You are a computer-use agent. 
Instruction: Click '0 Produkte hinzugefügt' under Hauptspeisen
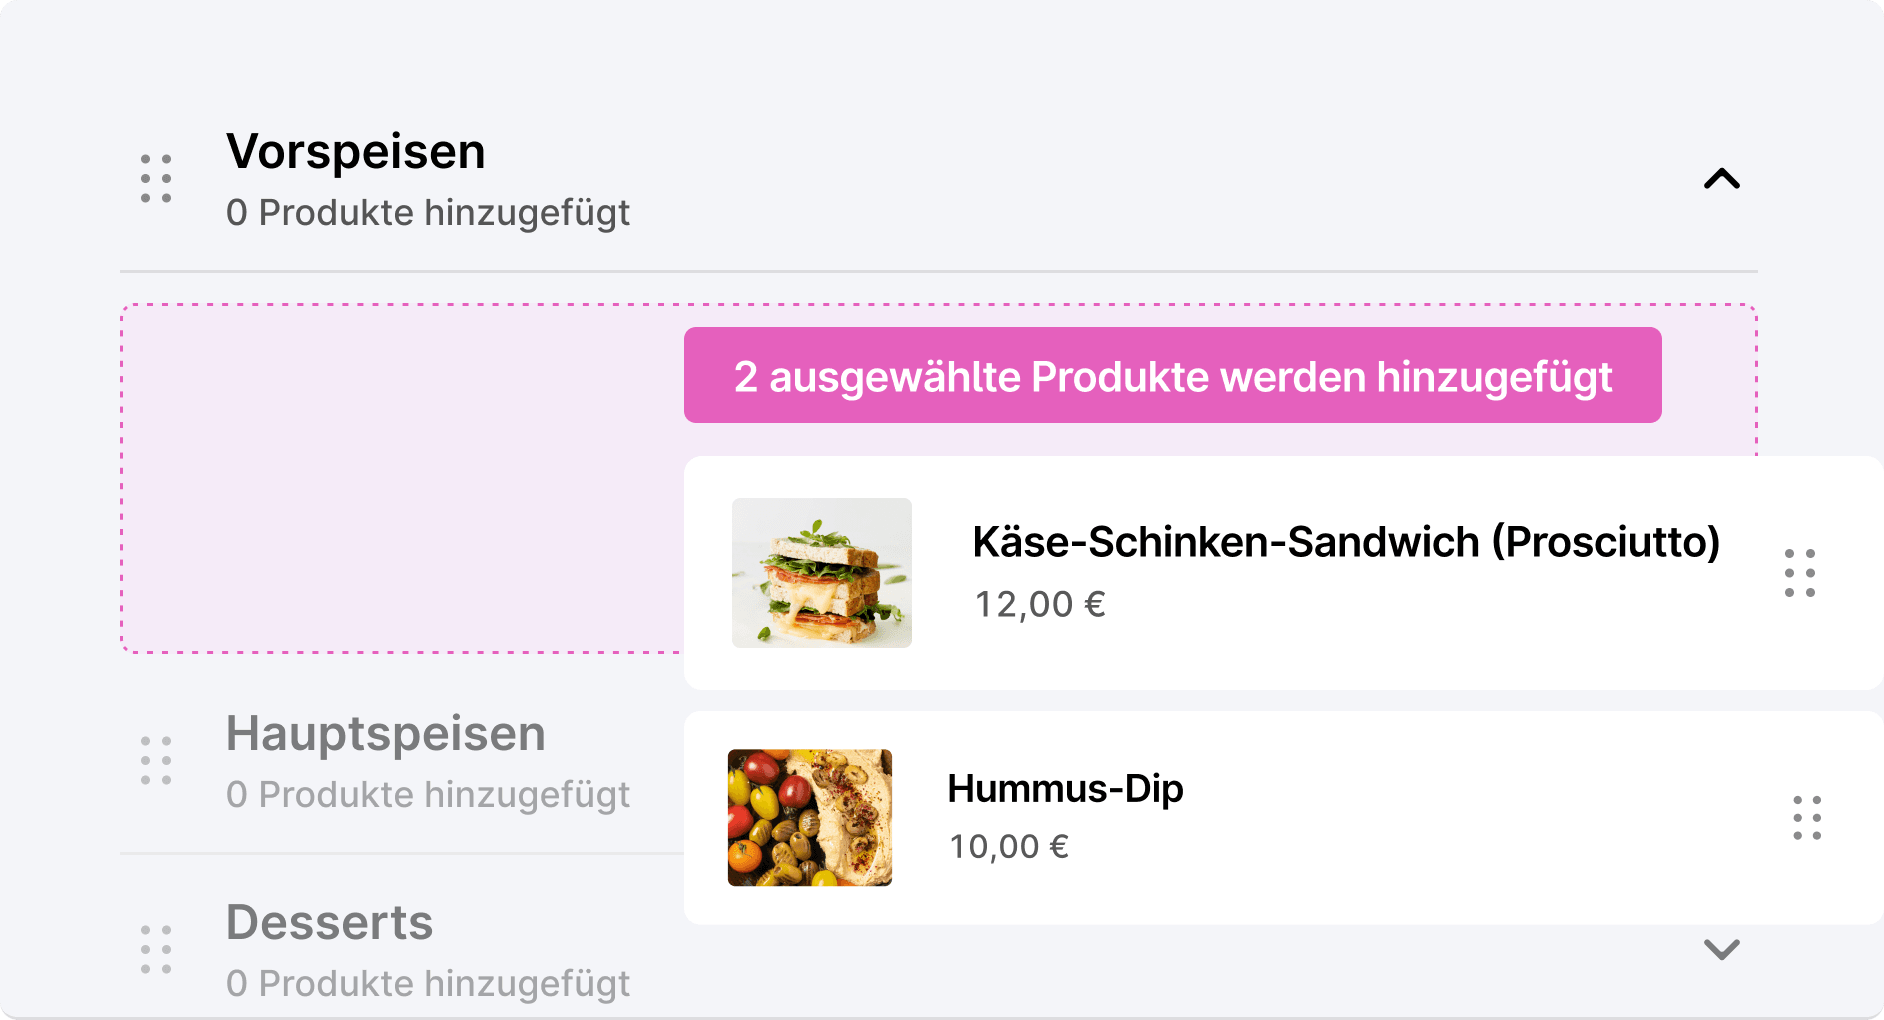(428, 795)
